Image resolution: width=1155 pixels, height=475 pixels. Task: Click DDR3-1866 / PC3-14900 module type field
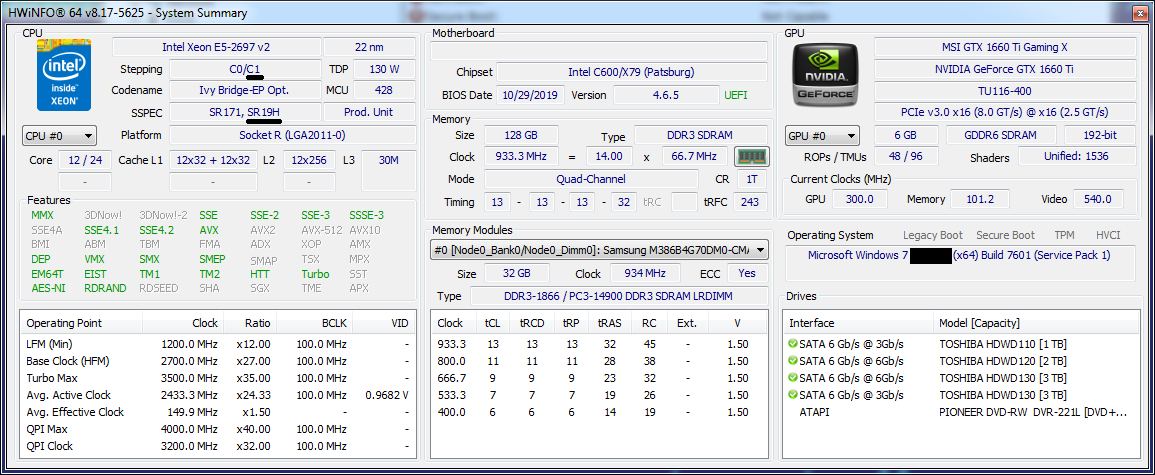(x=619, y=296)
